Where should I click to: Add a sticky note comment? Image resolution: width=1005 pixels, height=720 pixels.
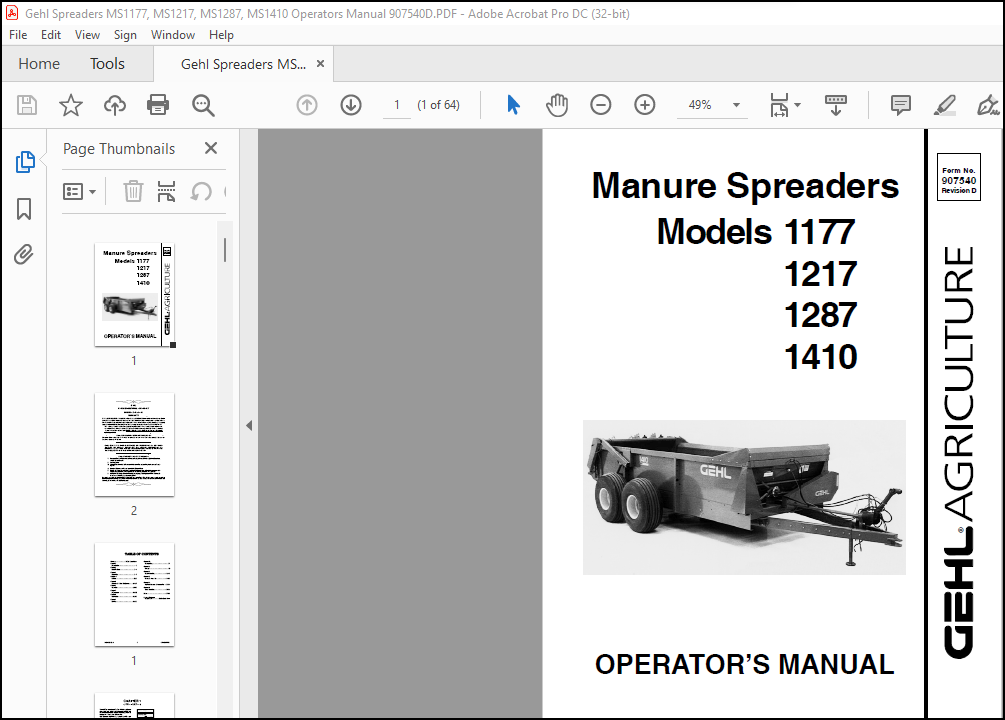tap(901, 105)
